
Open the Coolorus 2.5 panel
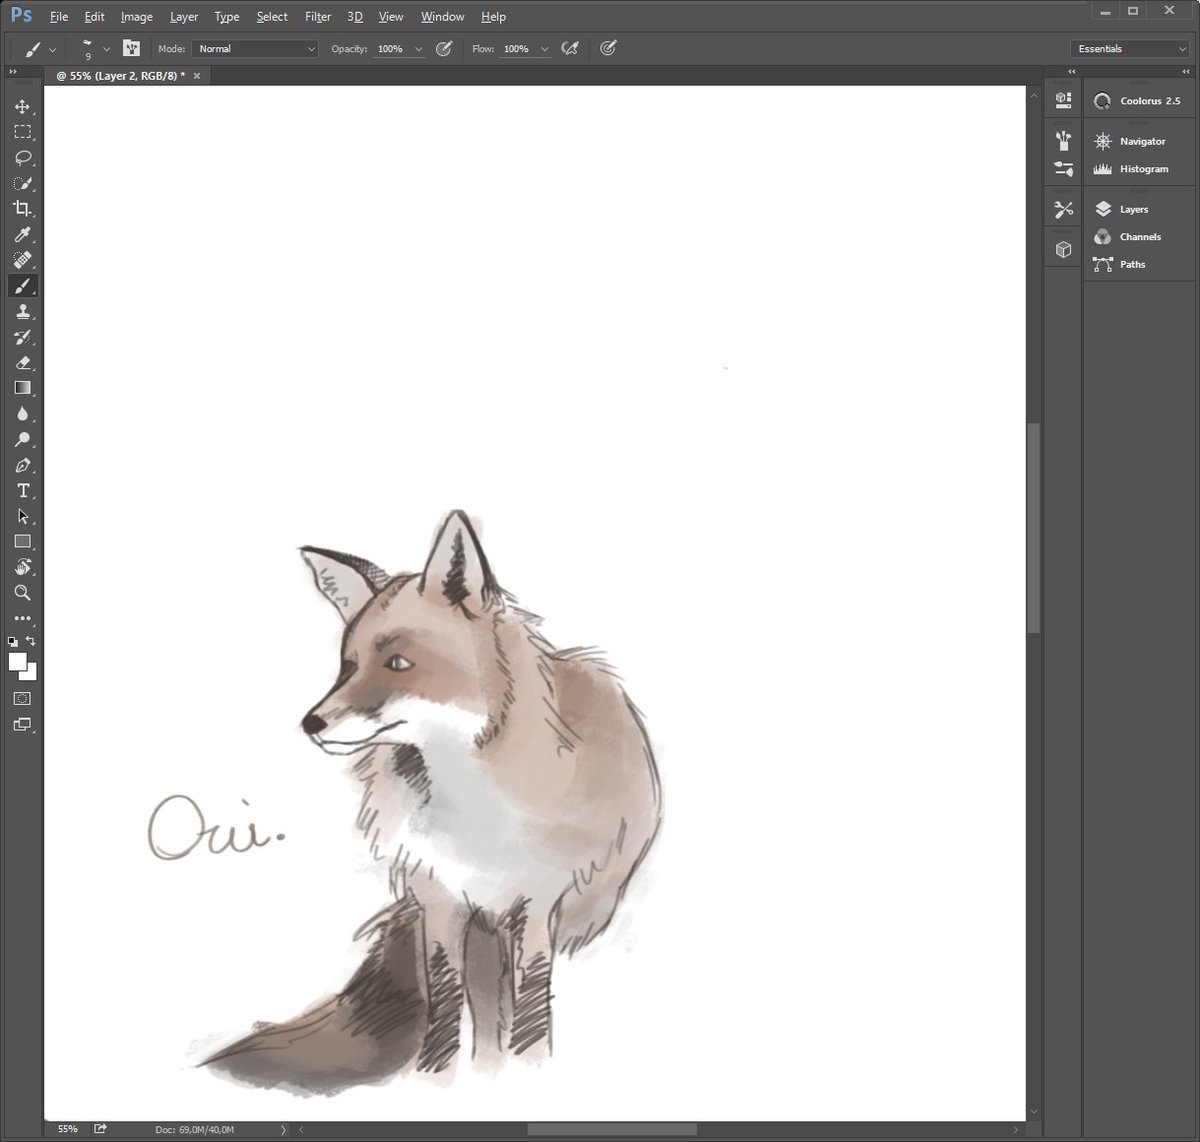coord(1140,101)
